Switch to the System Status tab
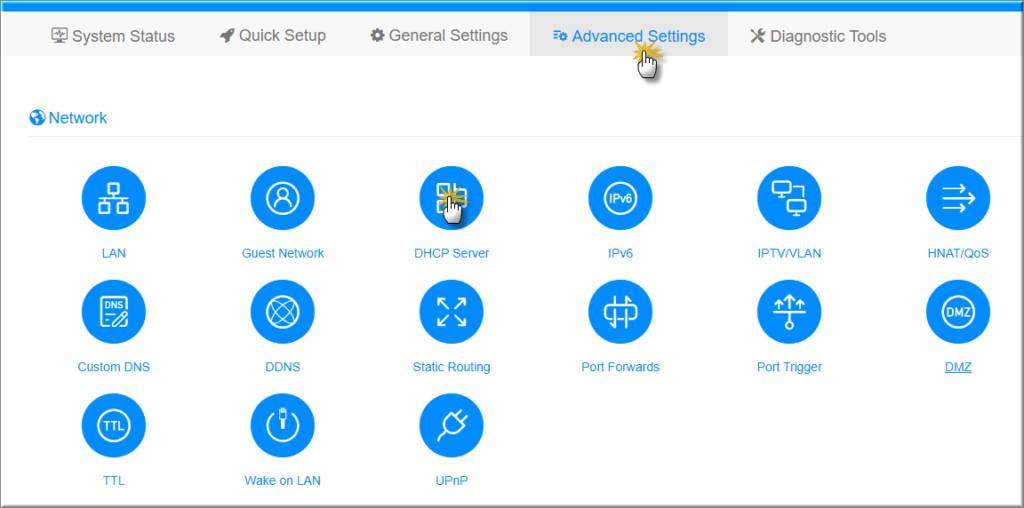Image resolution: width=1024 pixels, height=508 pixels. pyautogui.click(x=113, y=36)
